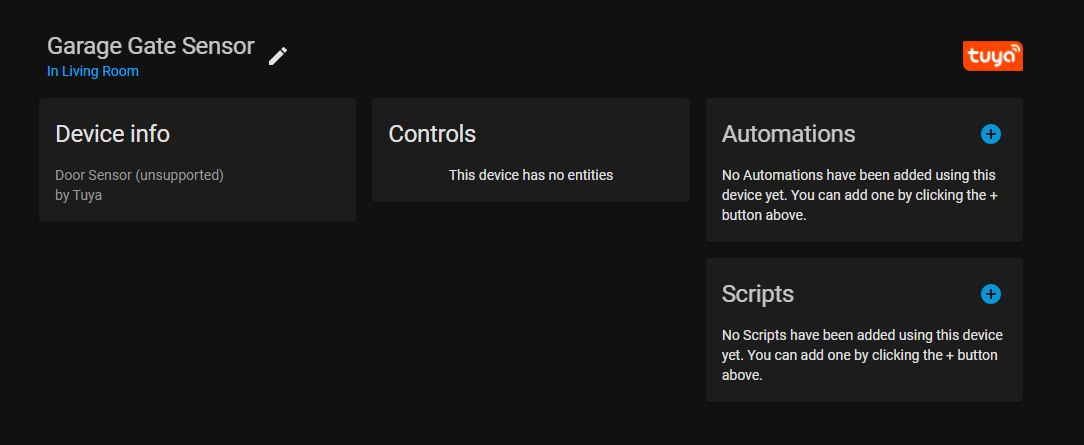
Task: Click 'Door Sensor (unsupported)' model text
Action: coord(140,176)
